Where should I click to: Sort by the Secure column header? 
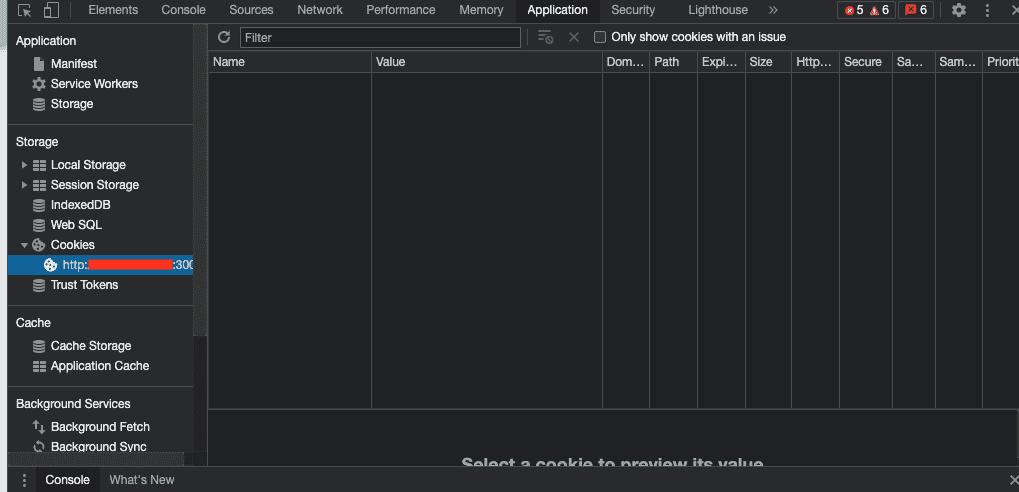(x=866, y=62)
